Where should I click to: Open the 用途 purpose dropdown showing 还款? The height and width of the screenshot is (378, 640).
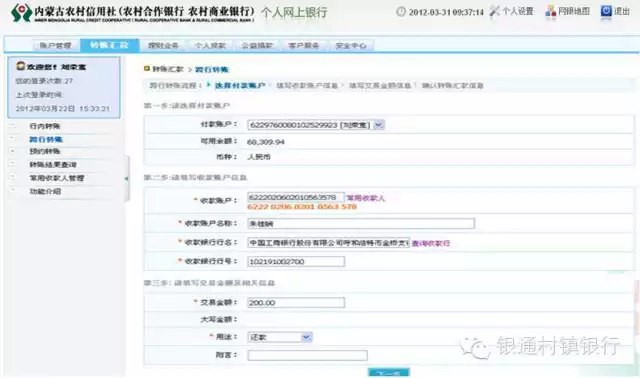coord(307,337)
